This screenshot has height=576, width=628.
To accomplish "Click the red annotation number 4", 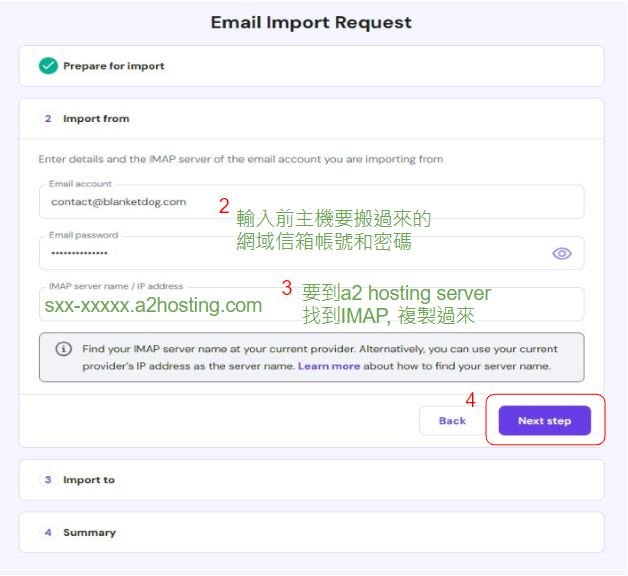I will 470,400.
